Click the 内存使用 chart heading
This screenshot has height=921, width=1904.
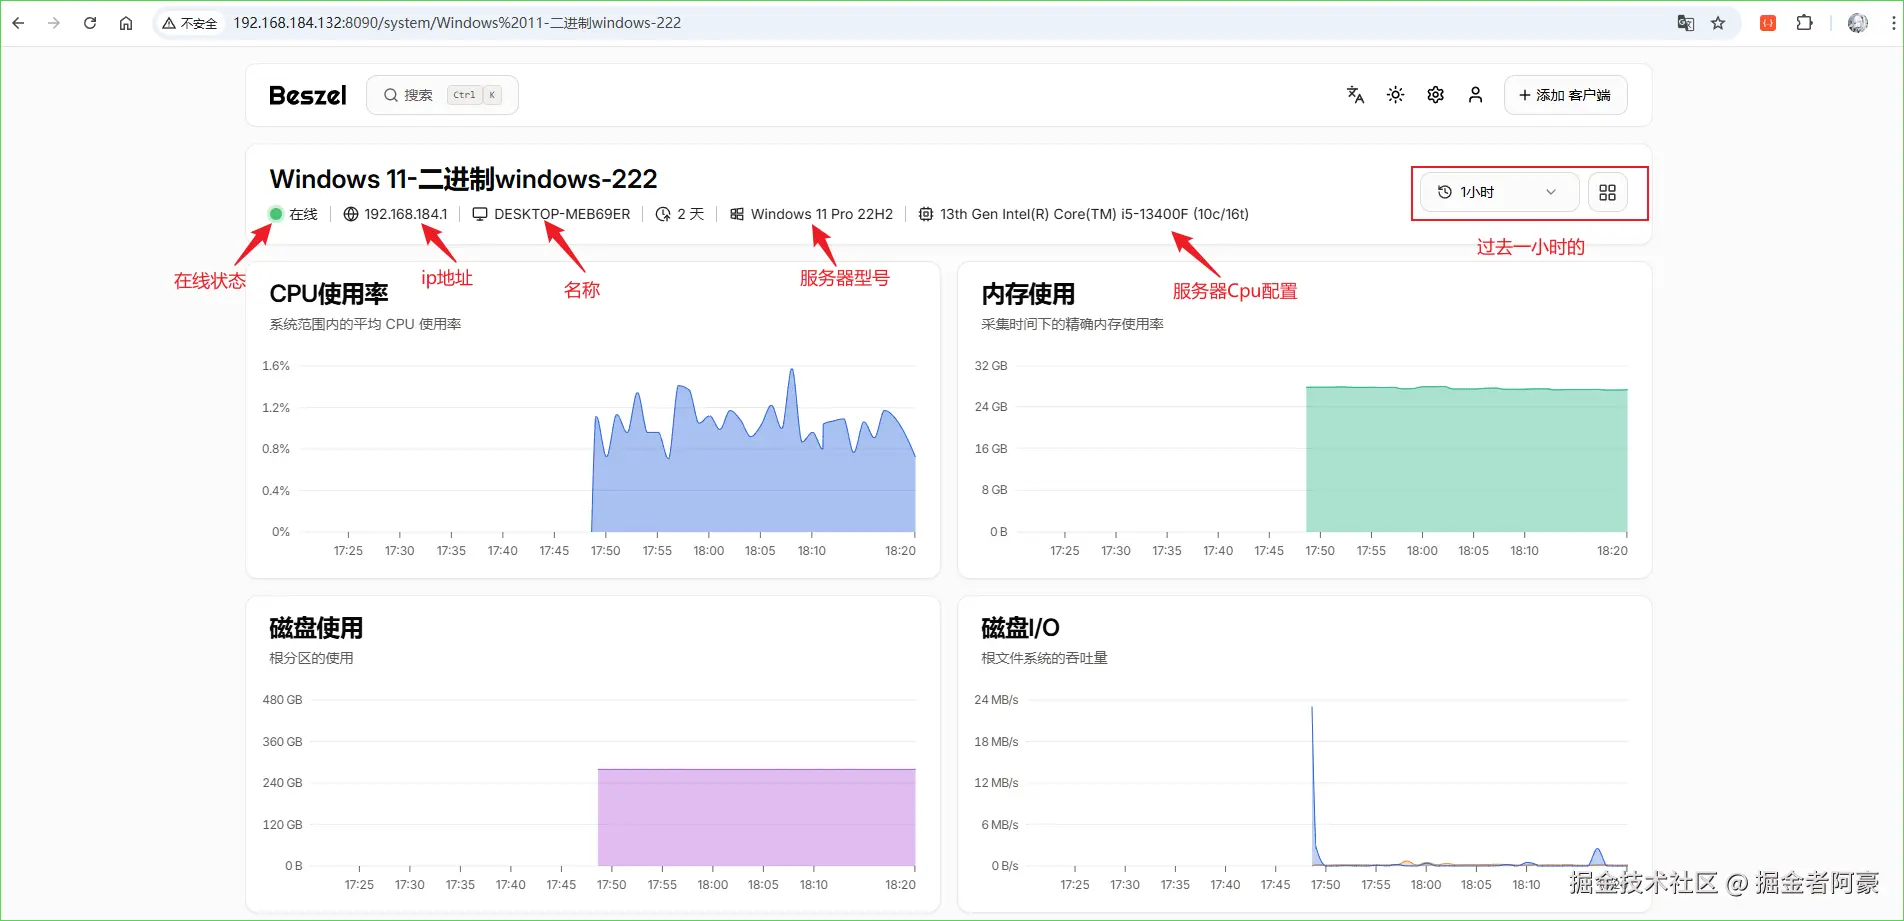(x=1028, y=294)
